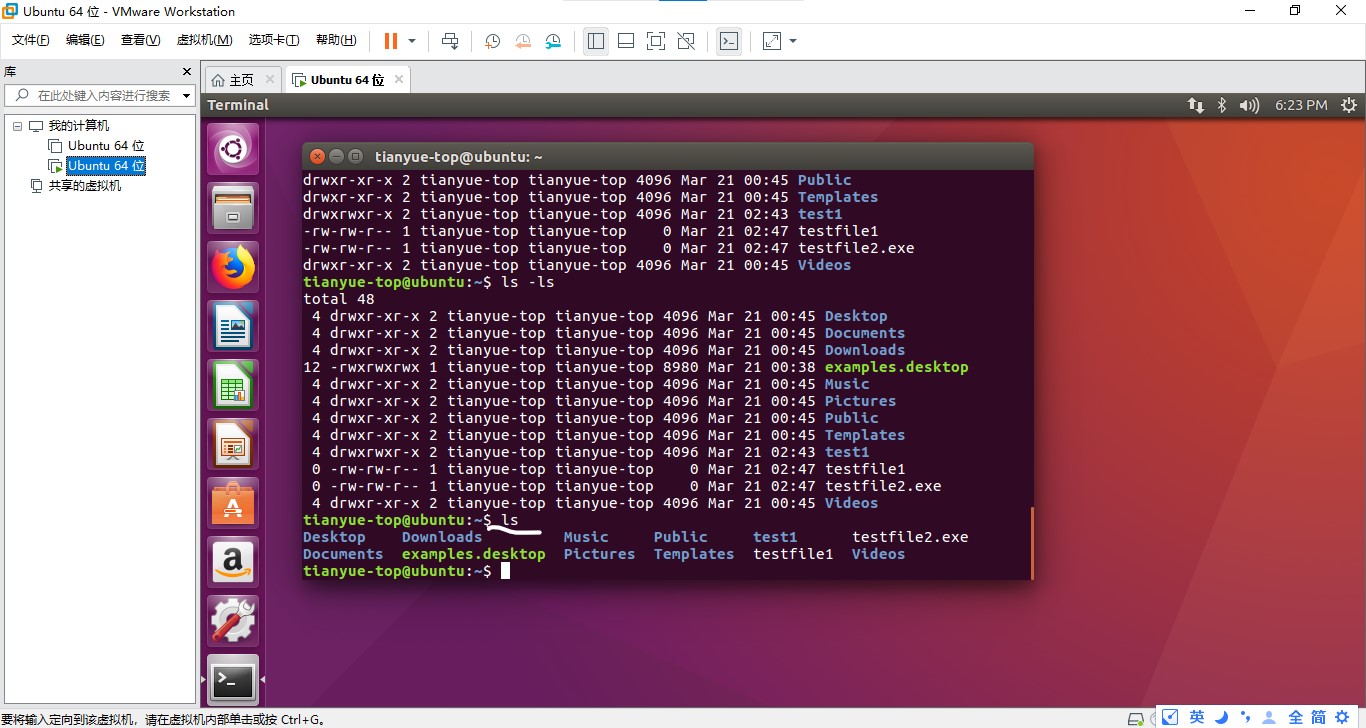Open the Ubuntu dash search launcher
The width and height of the screenshot is (1366, 728).
(233, 149)
